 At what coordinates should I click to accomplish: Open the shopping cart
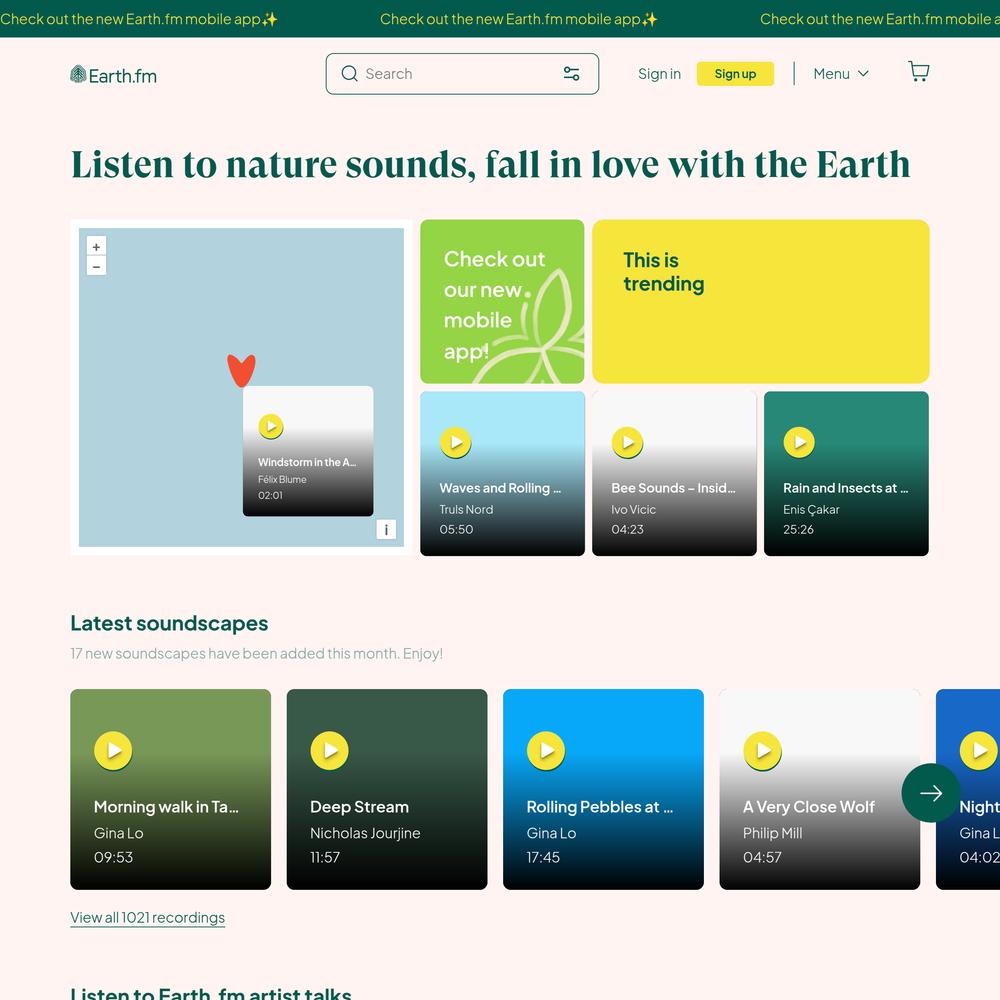pos(918,71)
